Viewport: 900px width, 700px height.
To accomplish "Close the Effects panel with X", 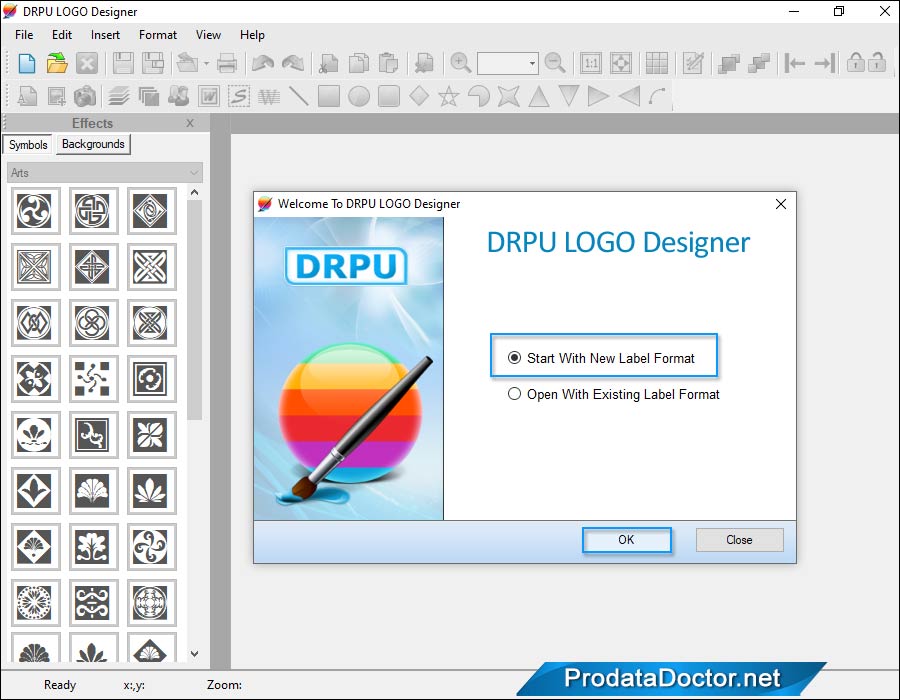I will [190, 123].
